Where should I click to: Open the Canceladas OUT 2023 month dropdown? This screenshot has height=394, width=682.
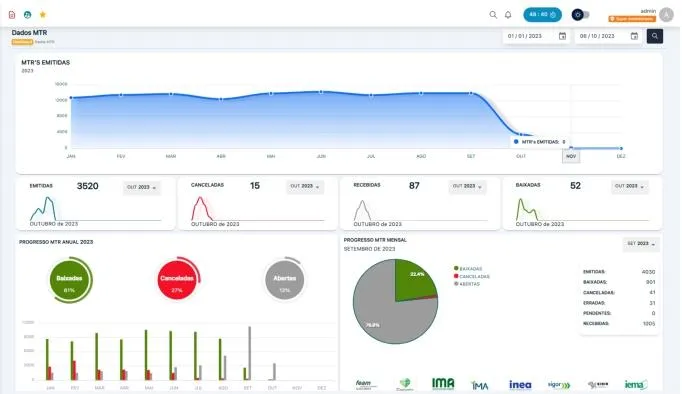point(304,186)
